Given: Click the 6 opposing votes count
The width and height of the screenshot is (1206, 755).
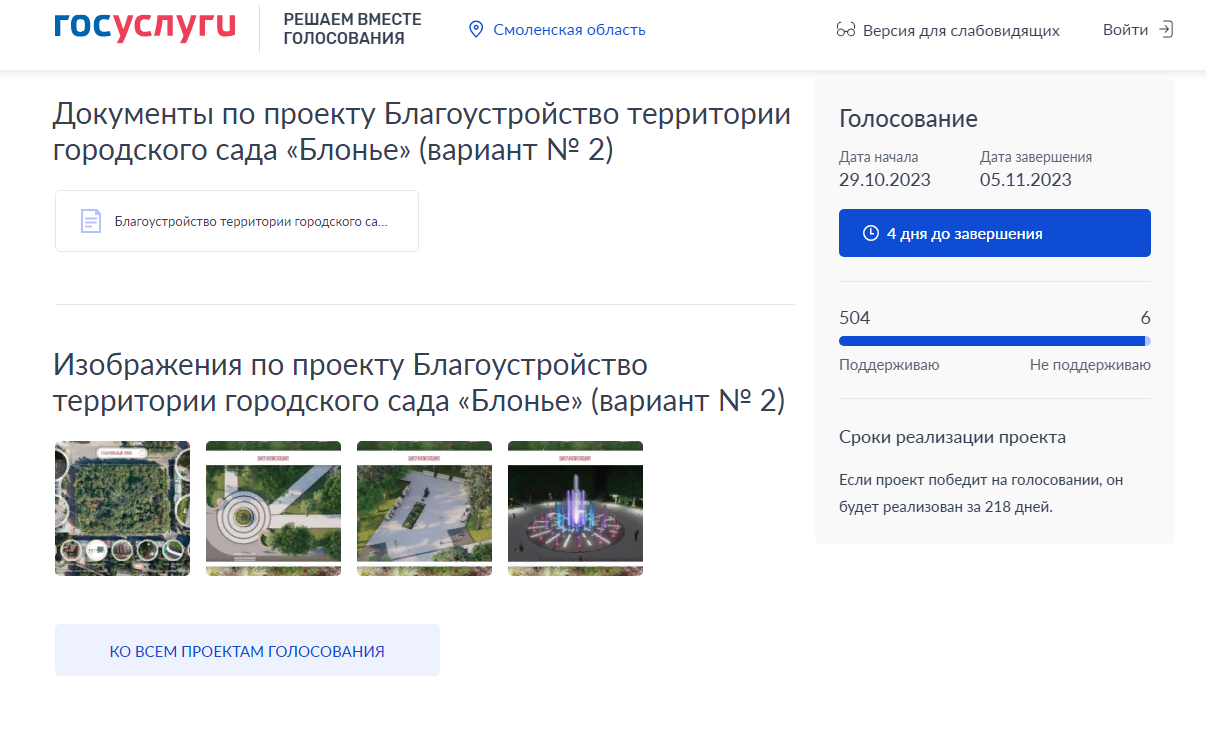Looking at the screenshot, I should click(1146, 318).
